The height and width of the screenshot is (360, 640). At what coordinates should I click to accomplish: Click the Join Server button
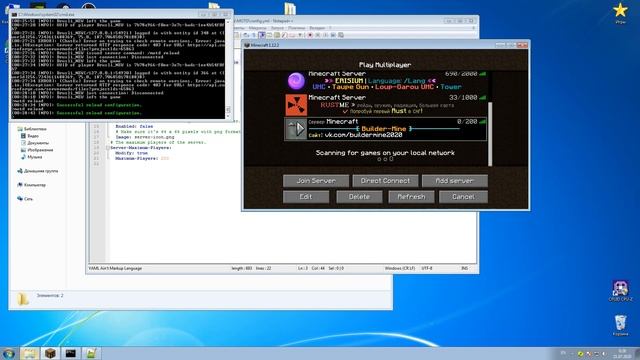tap(316, 181)
